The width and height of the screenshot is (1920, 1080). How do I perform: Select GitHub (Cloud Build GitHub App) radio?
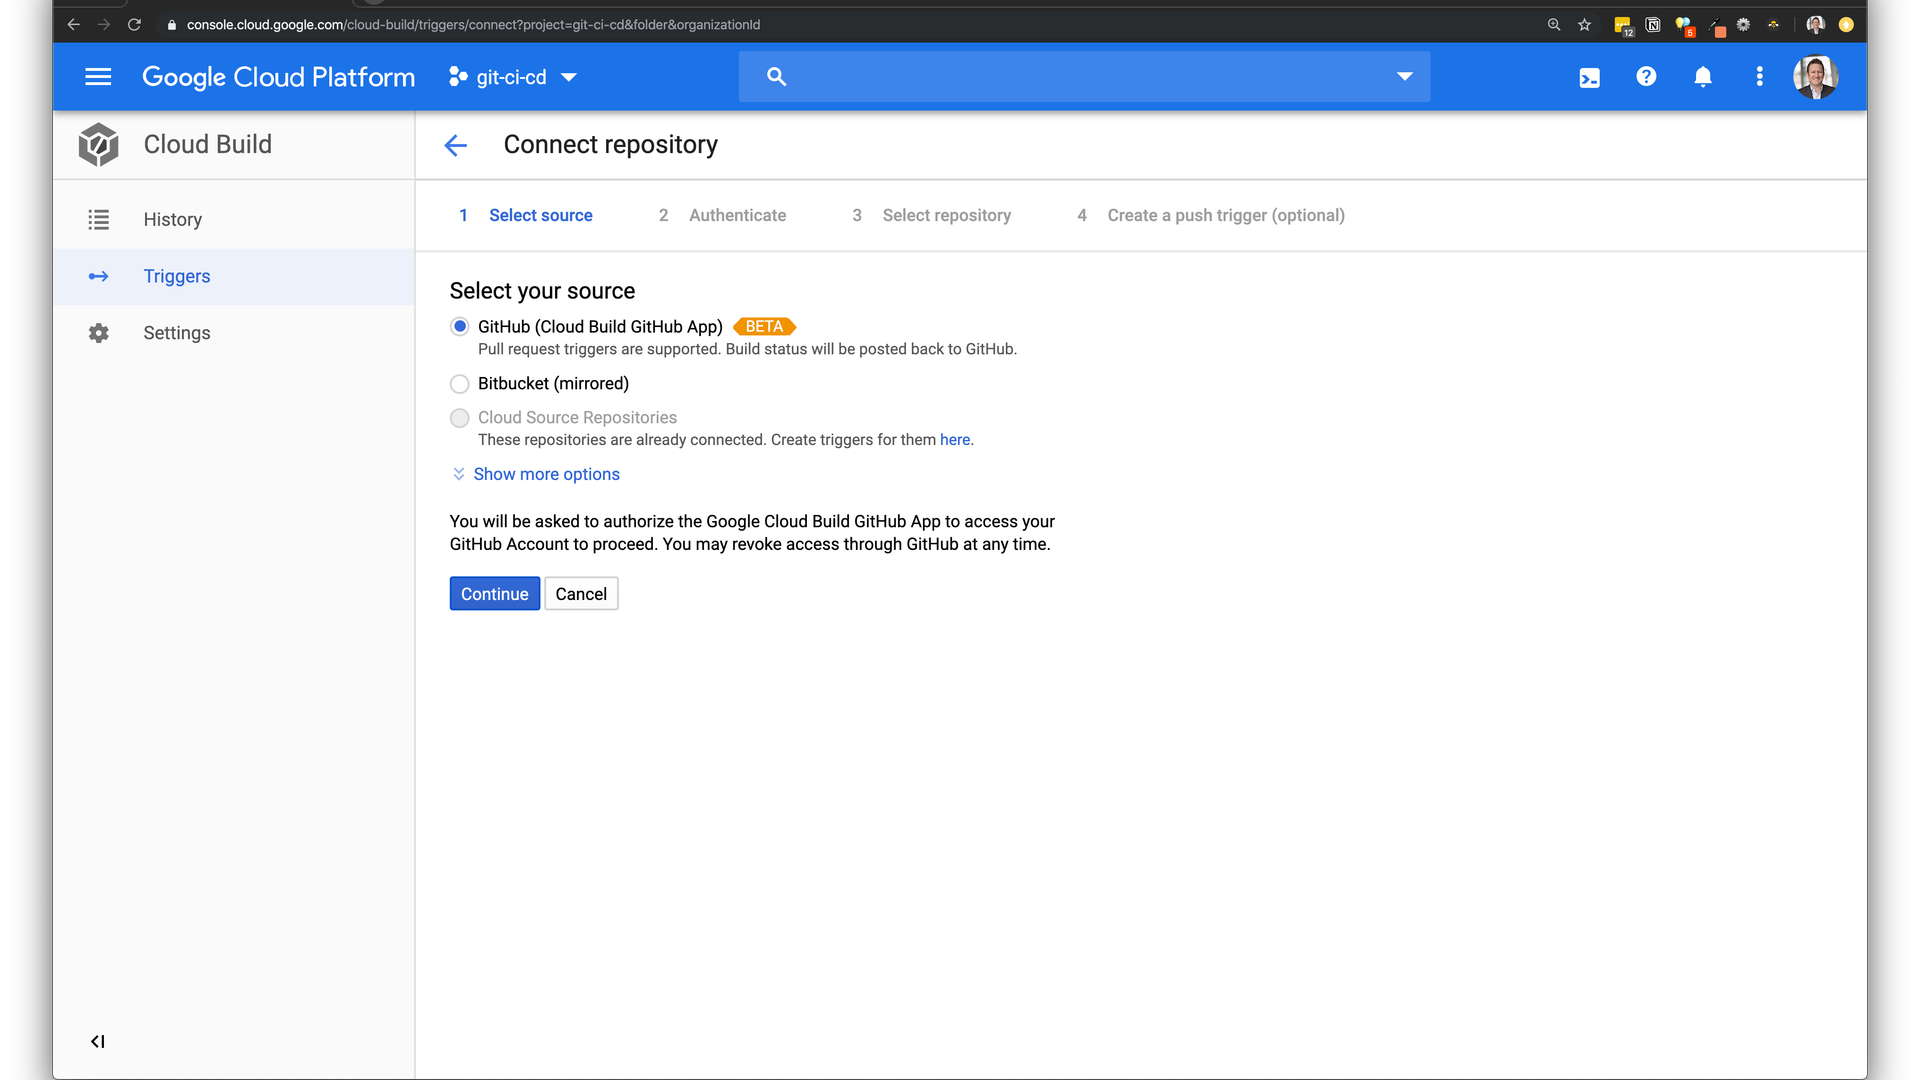(x=460, y=327)
